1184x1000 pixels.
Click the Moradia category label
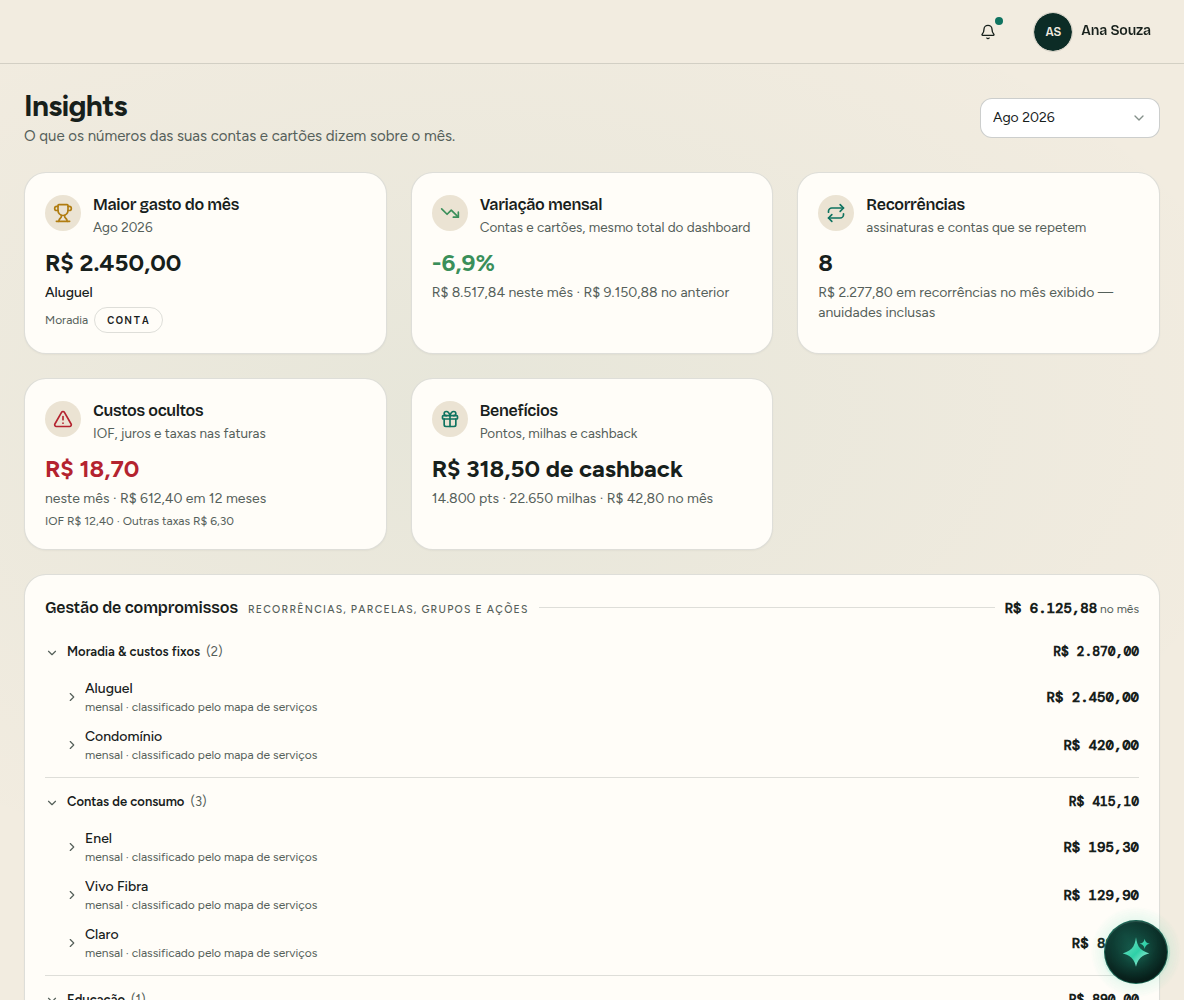coord(66,320)
